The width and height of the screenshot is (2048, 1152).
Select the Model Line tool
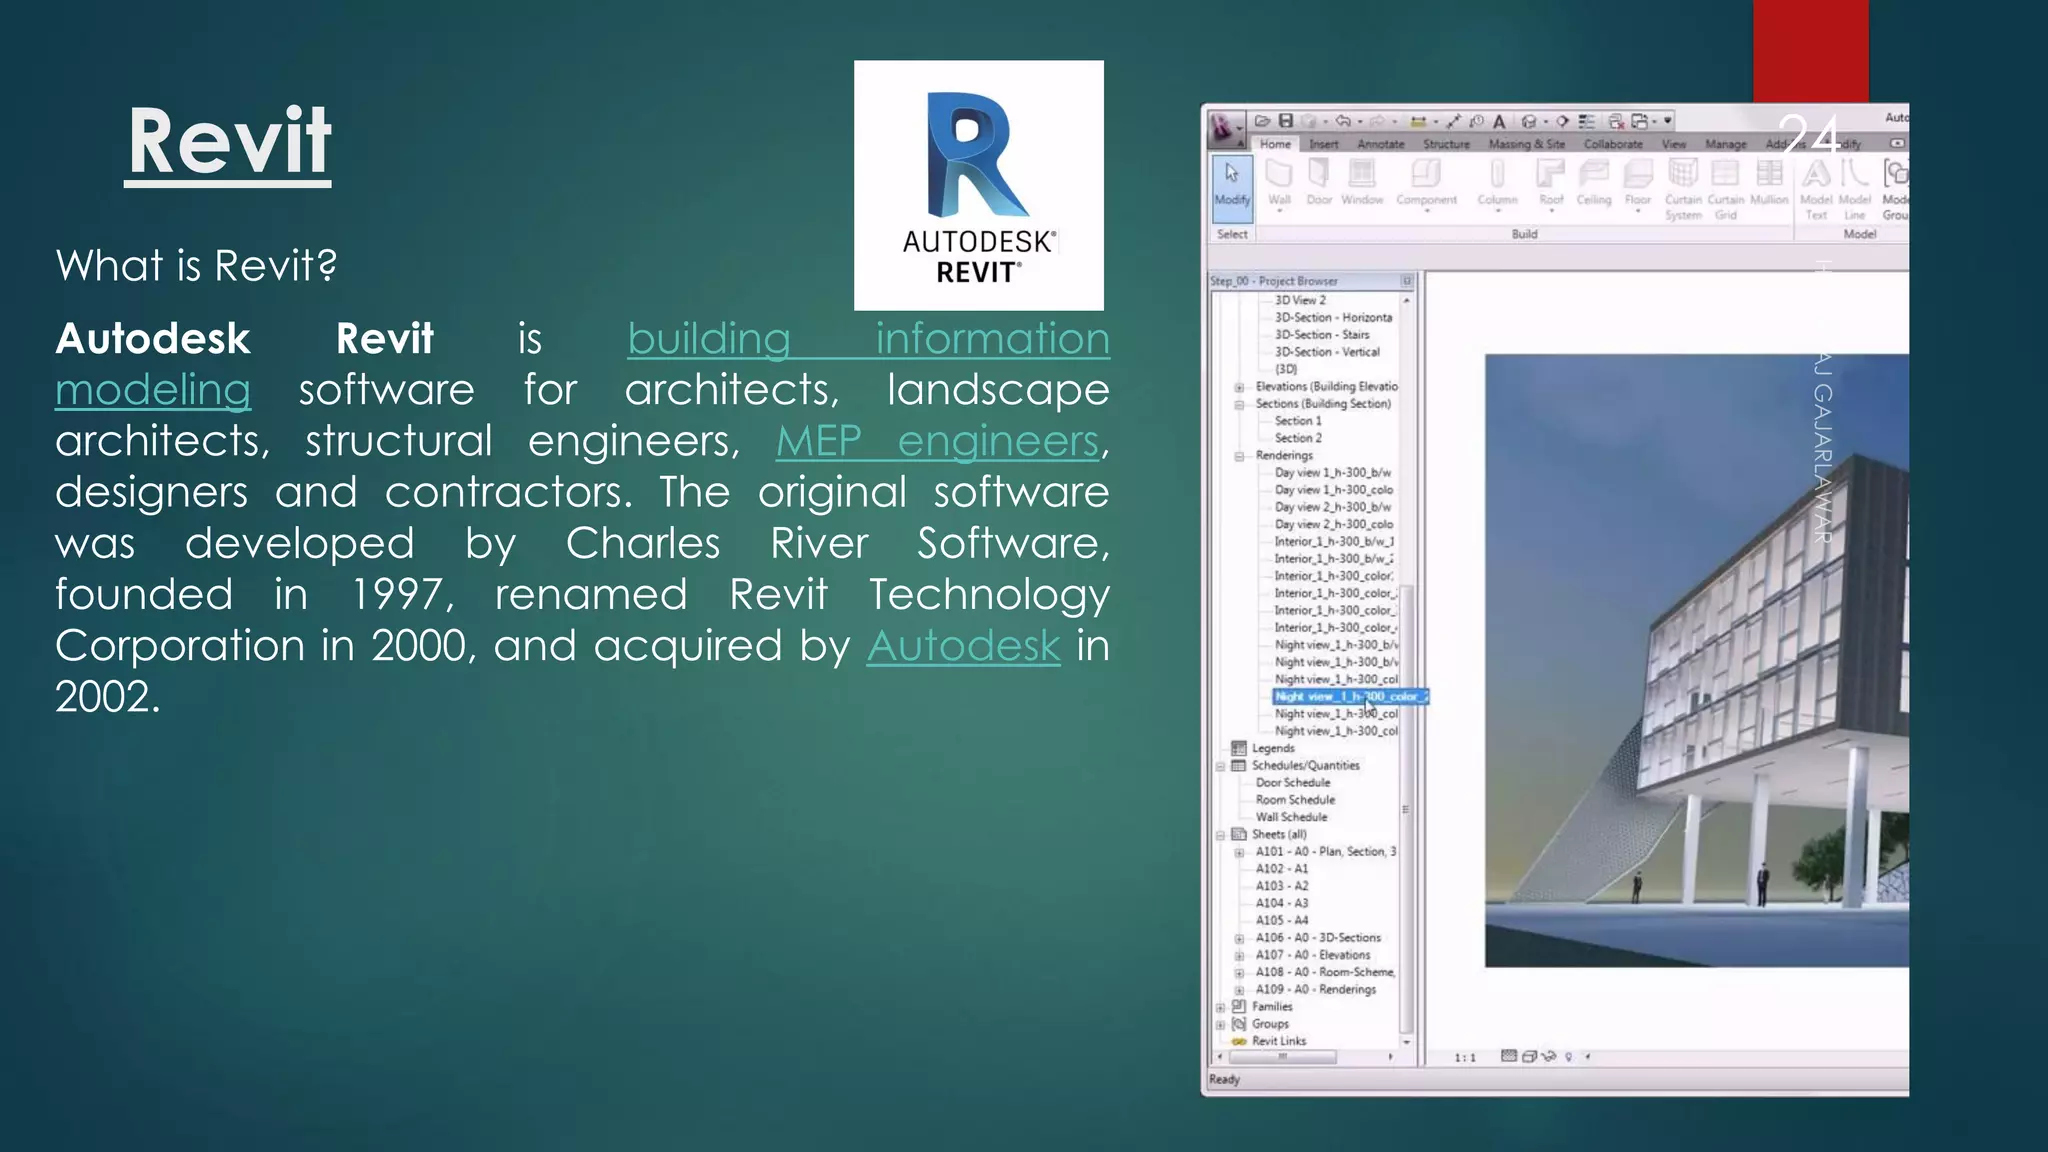(x=1855, y=189)
